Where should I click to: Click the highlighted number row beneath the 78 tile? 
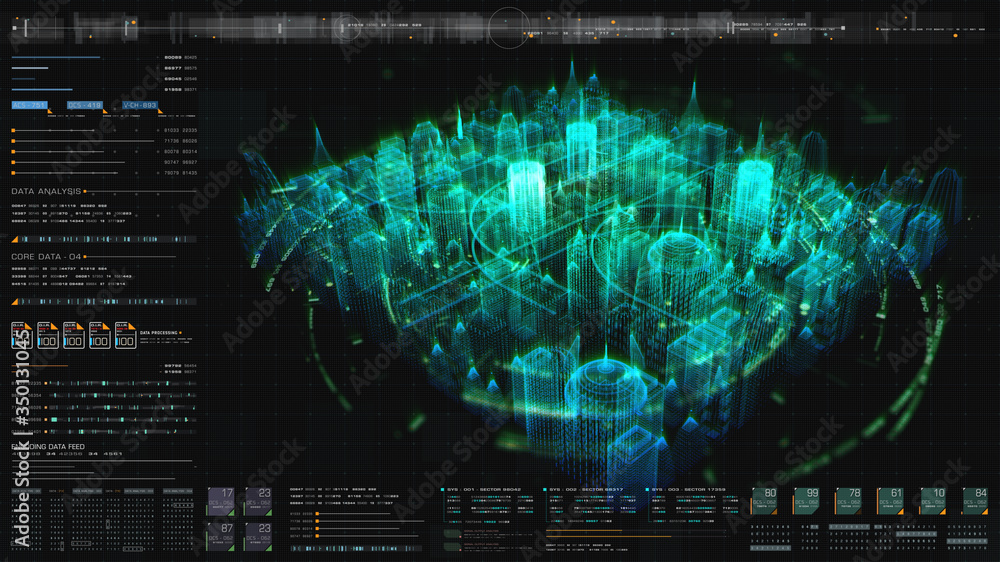(x=849, y=528)
